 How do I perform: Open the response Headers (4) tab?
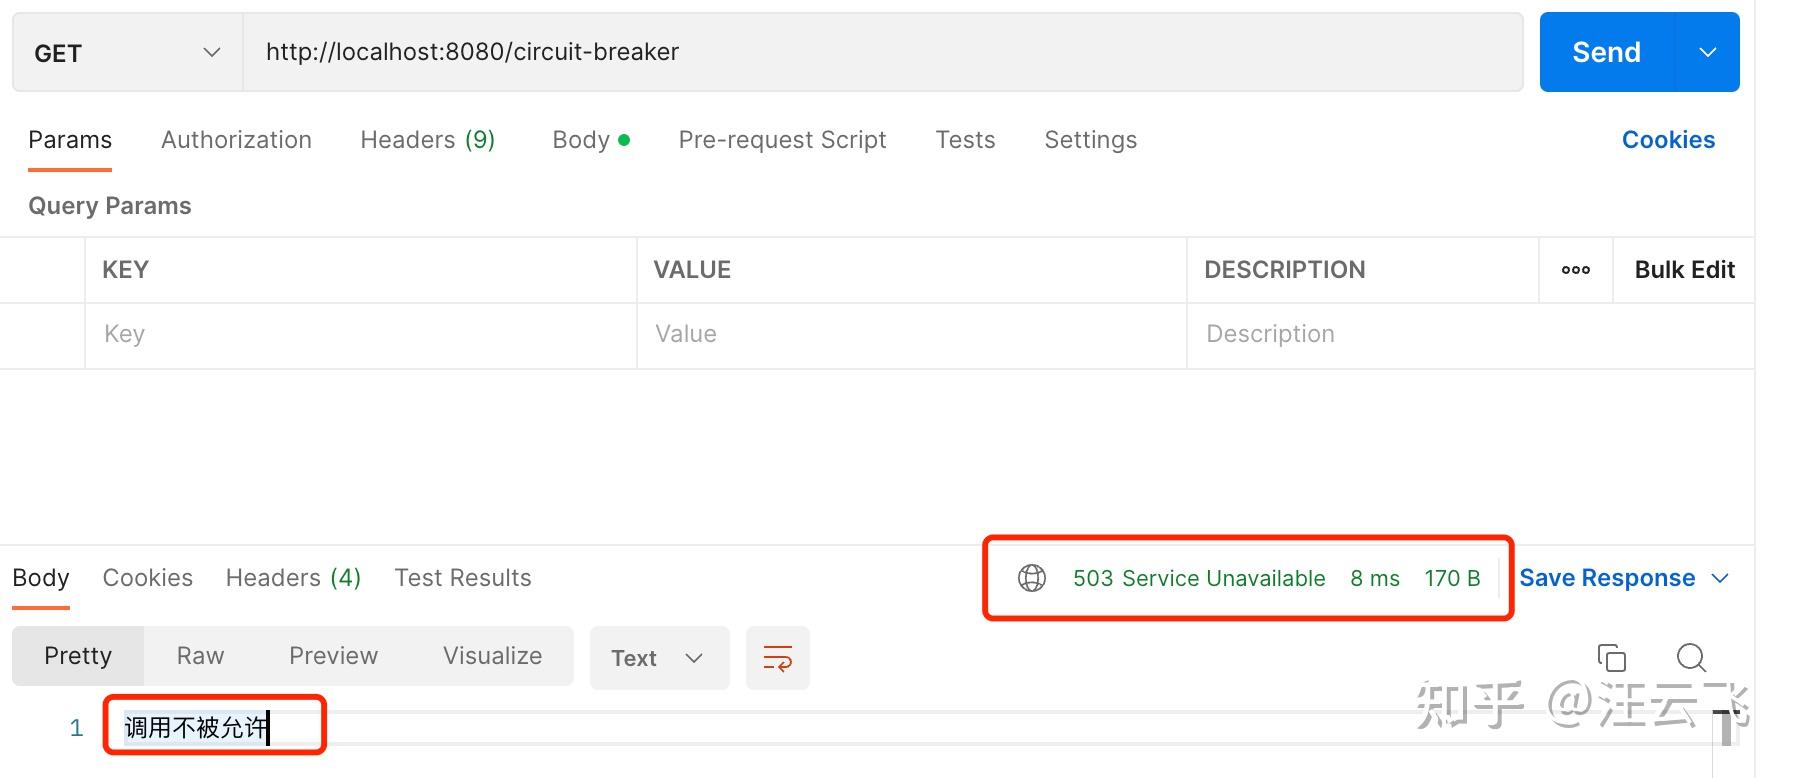[293, 578]
